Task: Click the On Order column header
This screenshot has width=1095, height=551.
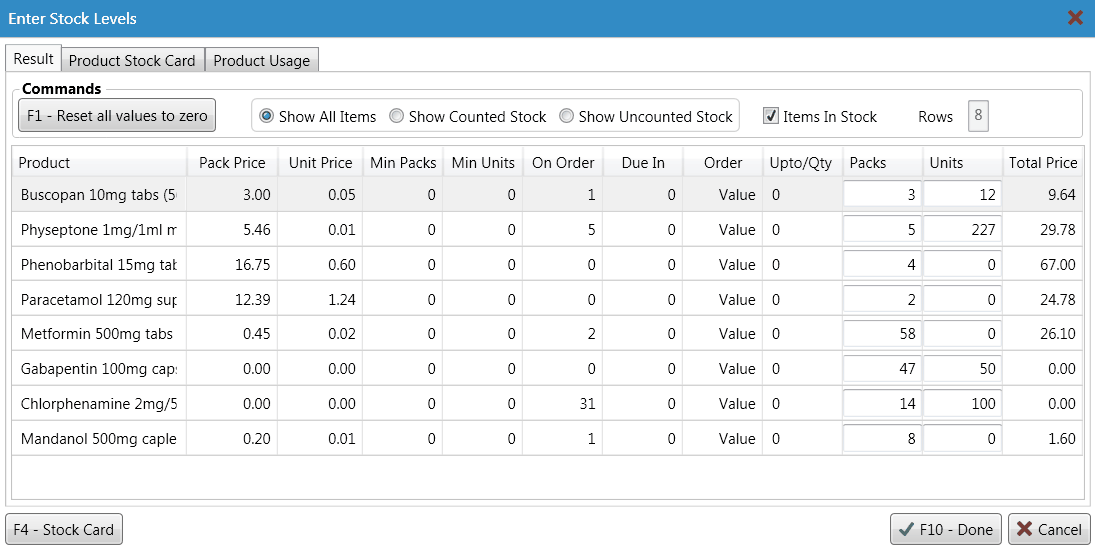Action: point(563,163)
